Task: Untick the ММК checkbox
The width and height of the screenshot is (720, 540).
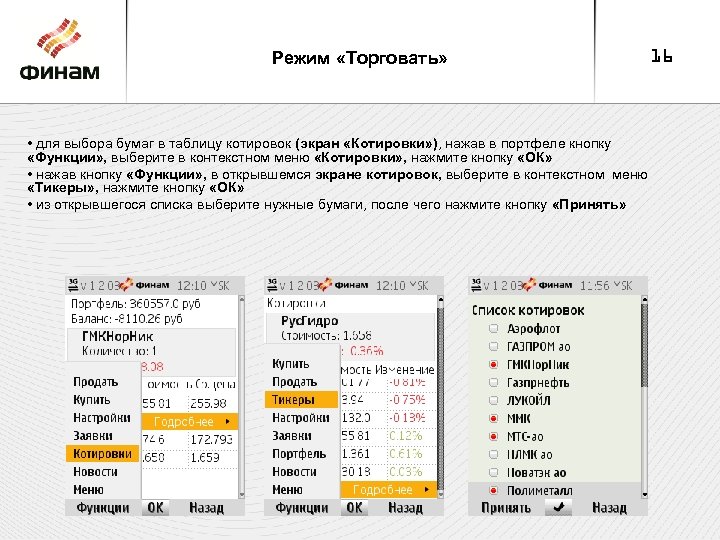Action: [493, 418]
